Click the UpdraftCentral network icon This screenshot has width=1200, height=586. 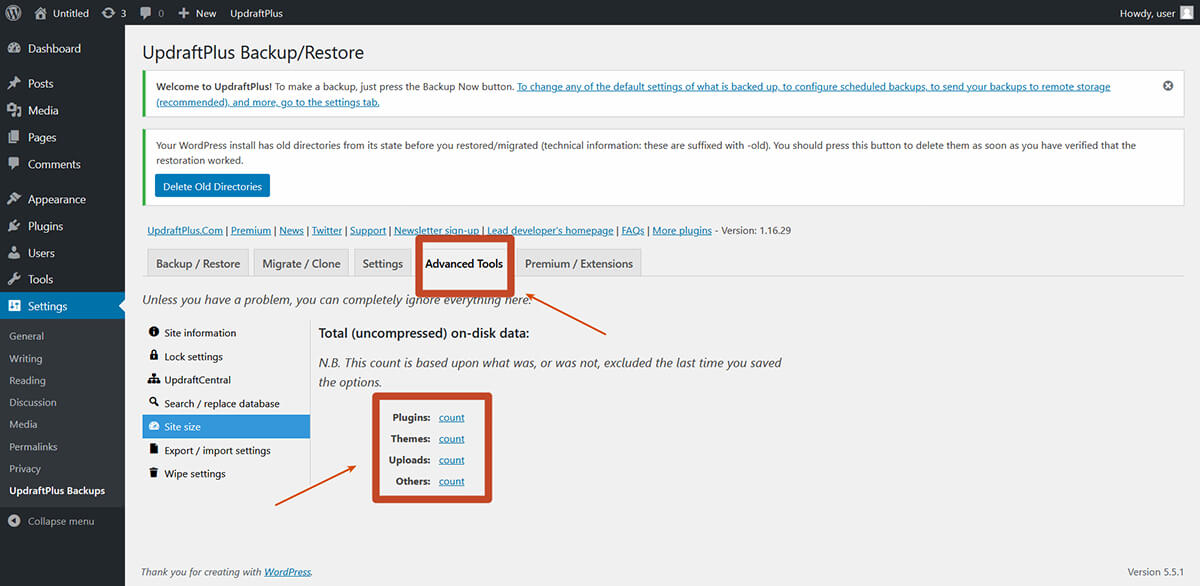click(154, 380)
